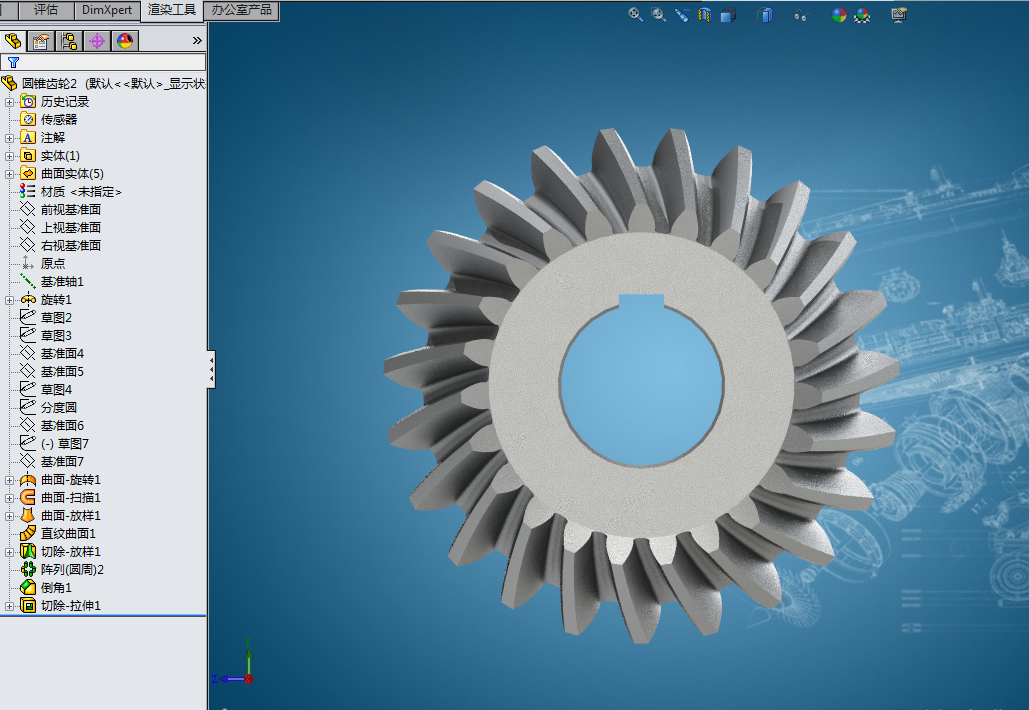
Task: Select the 右视基准面 plane
Action: pyautogui.click(x=61, y=245)
